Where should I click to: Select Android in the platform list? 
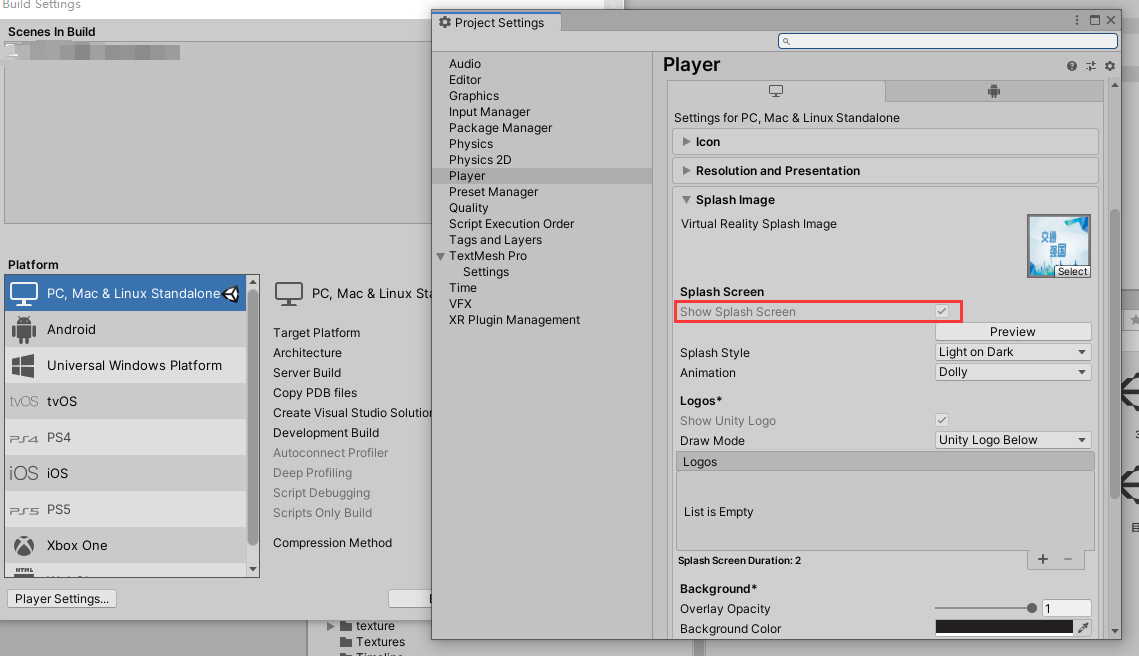tap(126, 329)
